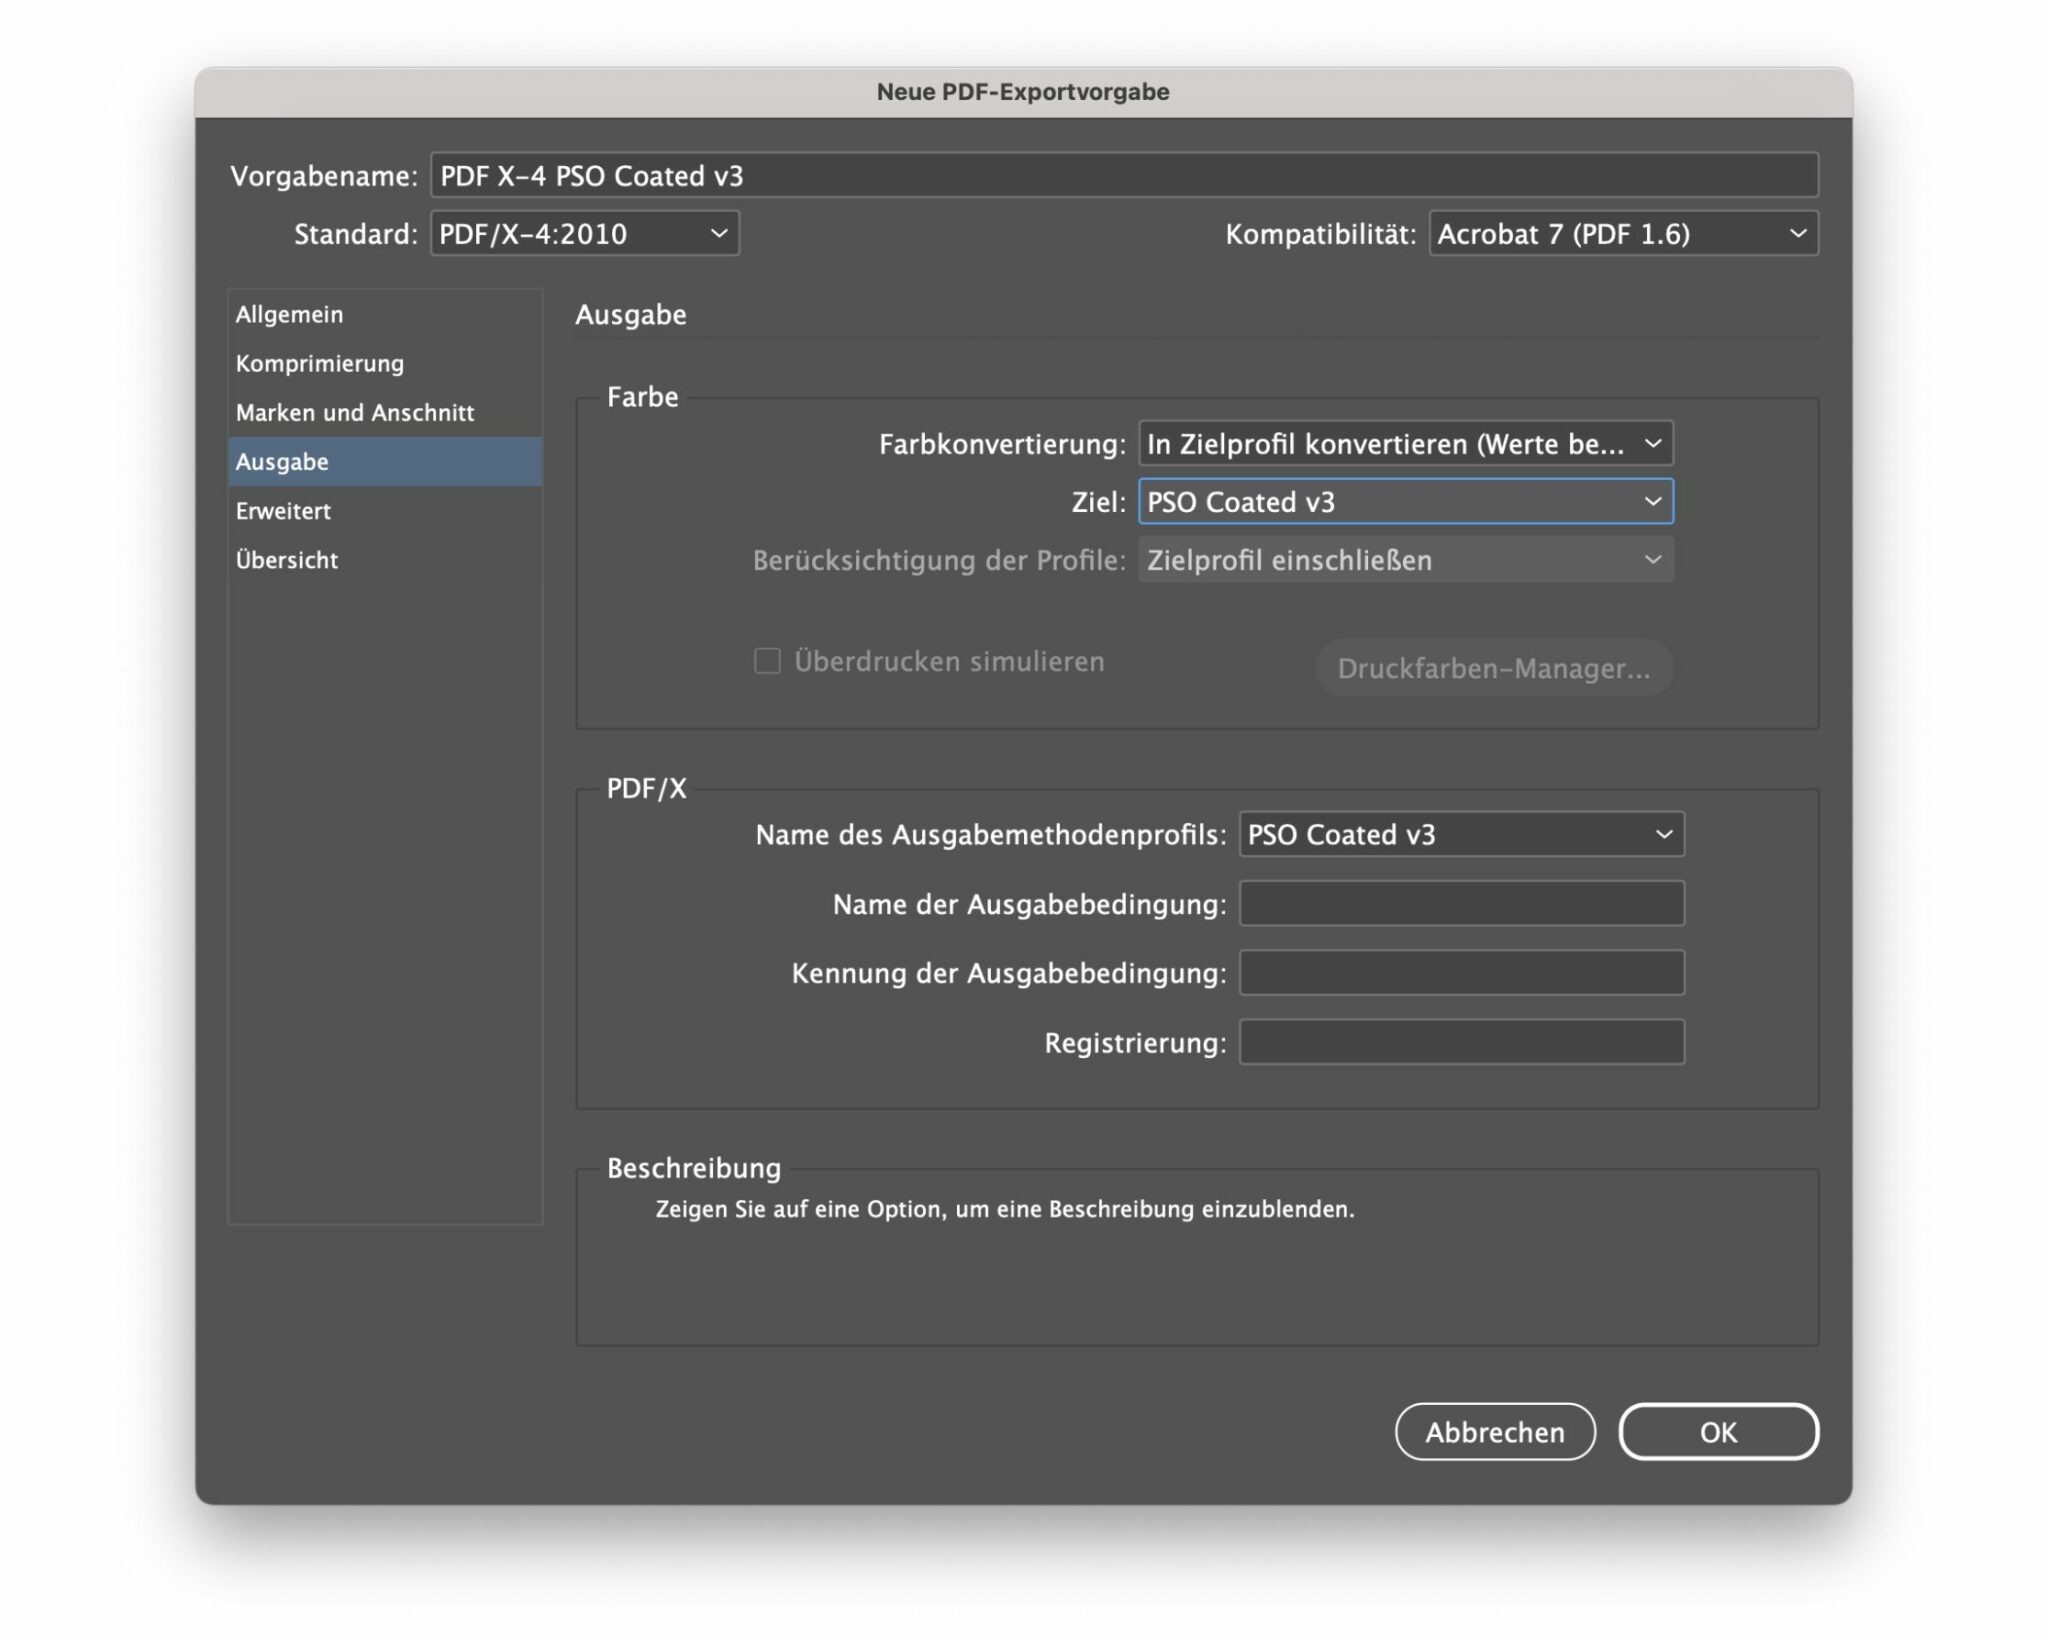The height and width of the screenshot is (1637, 2048).
Task: Open the Kompatibilität Acrobat 7 dropdown
Action: point(1623,233)
